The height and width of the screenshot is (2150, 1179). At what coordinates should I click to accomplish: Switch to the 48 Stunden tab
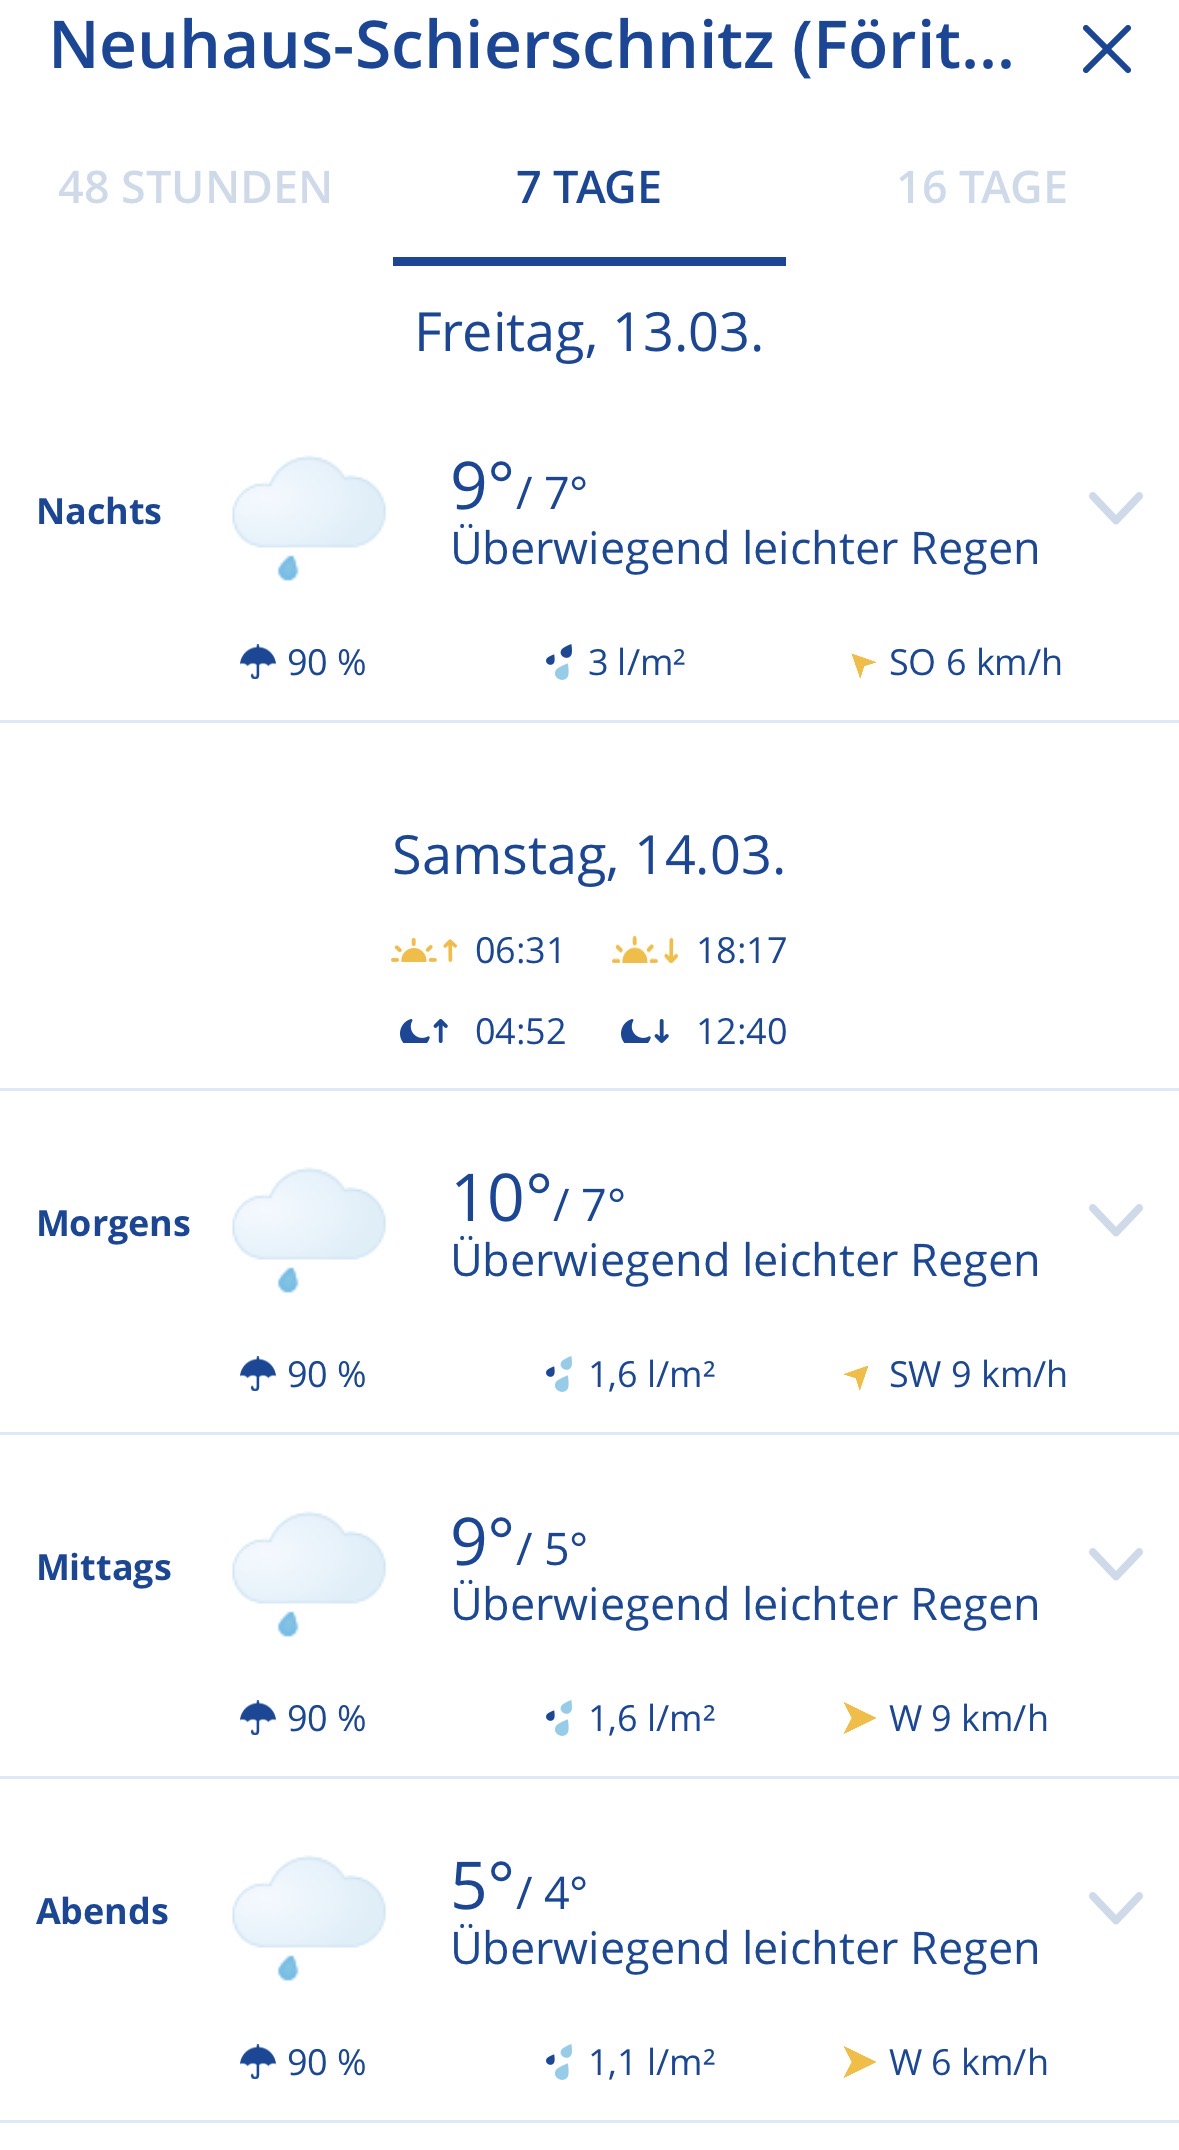195,188
